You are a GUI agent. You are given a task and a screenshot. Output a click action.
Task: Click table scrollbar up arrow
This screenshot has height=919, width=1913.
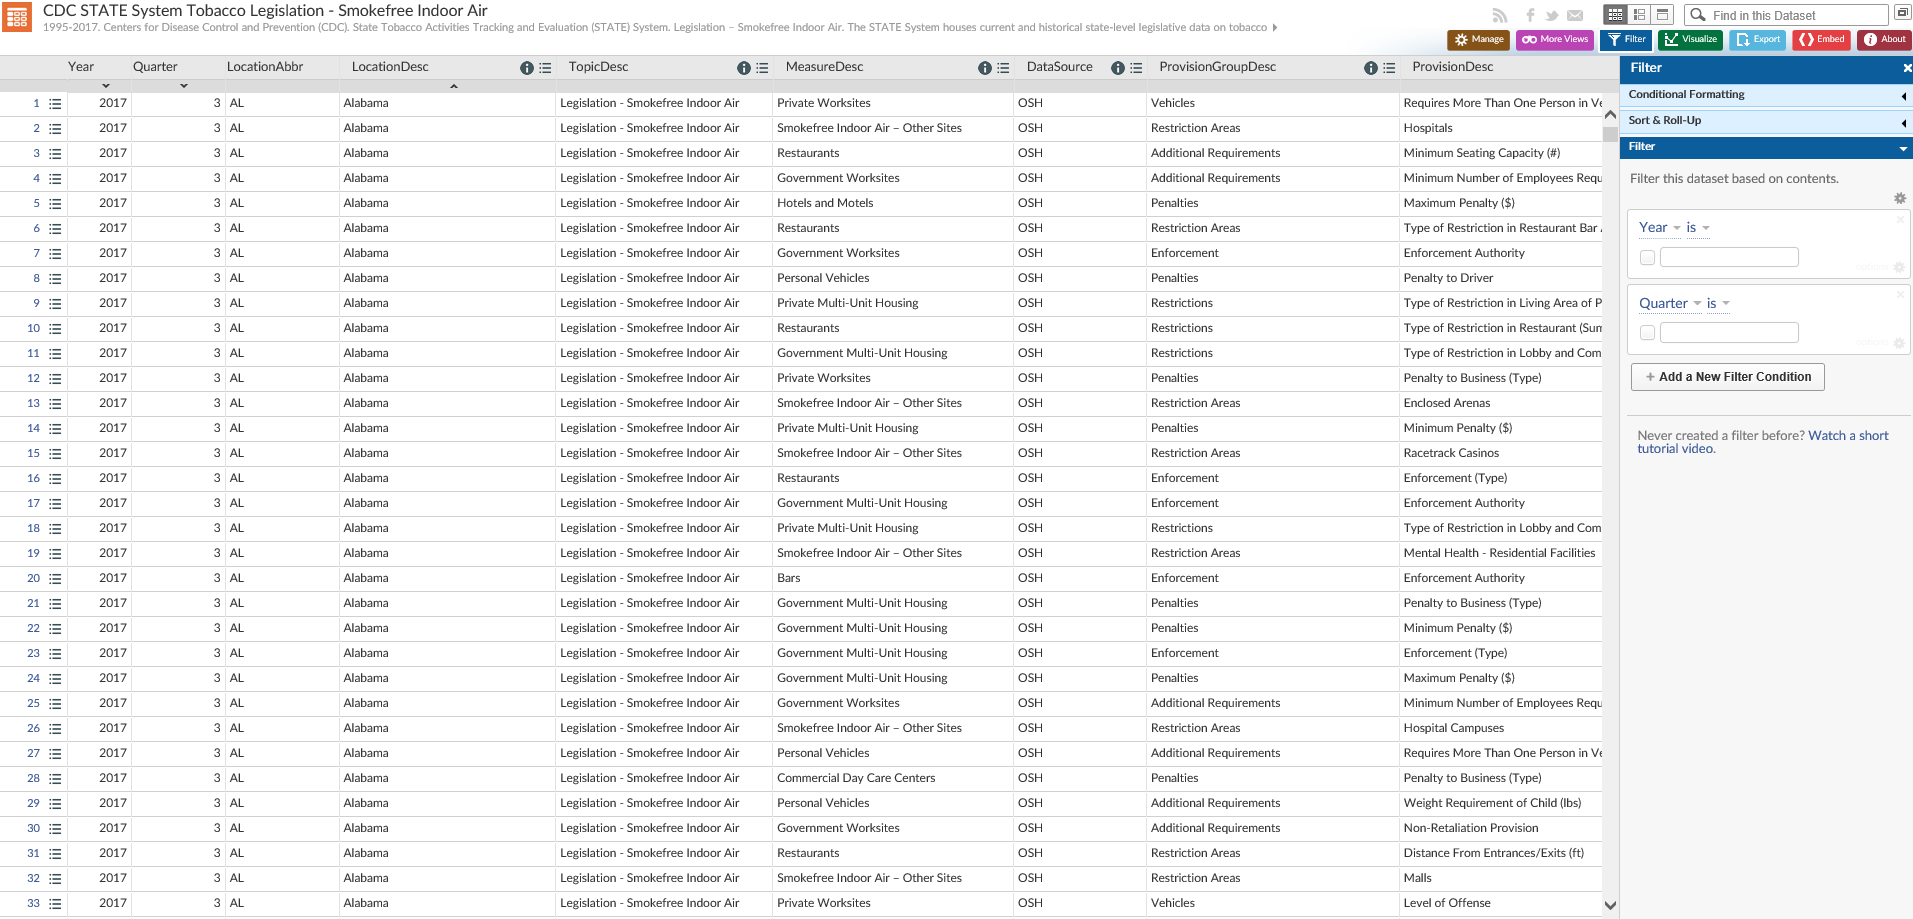tap(1610, 115)
